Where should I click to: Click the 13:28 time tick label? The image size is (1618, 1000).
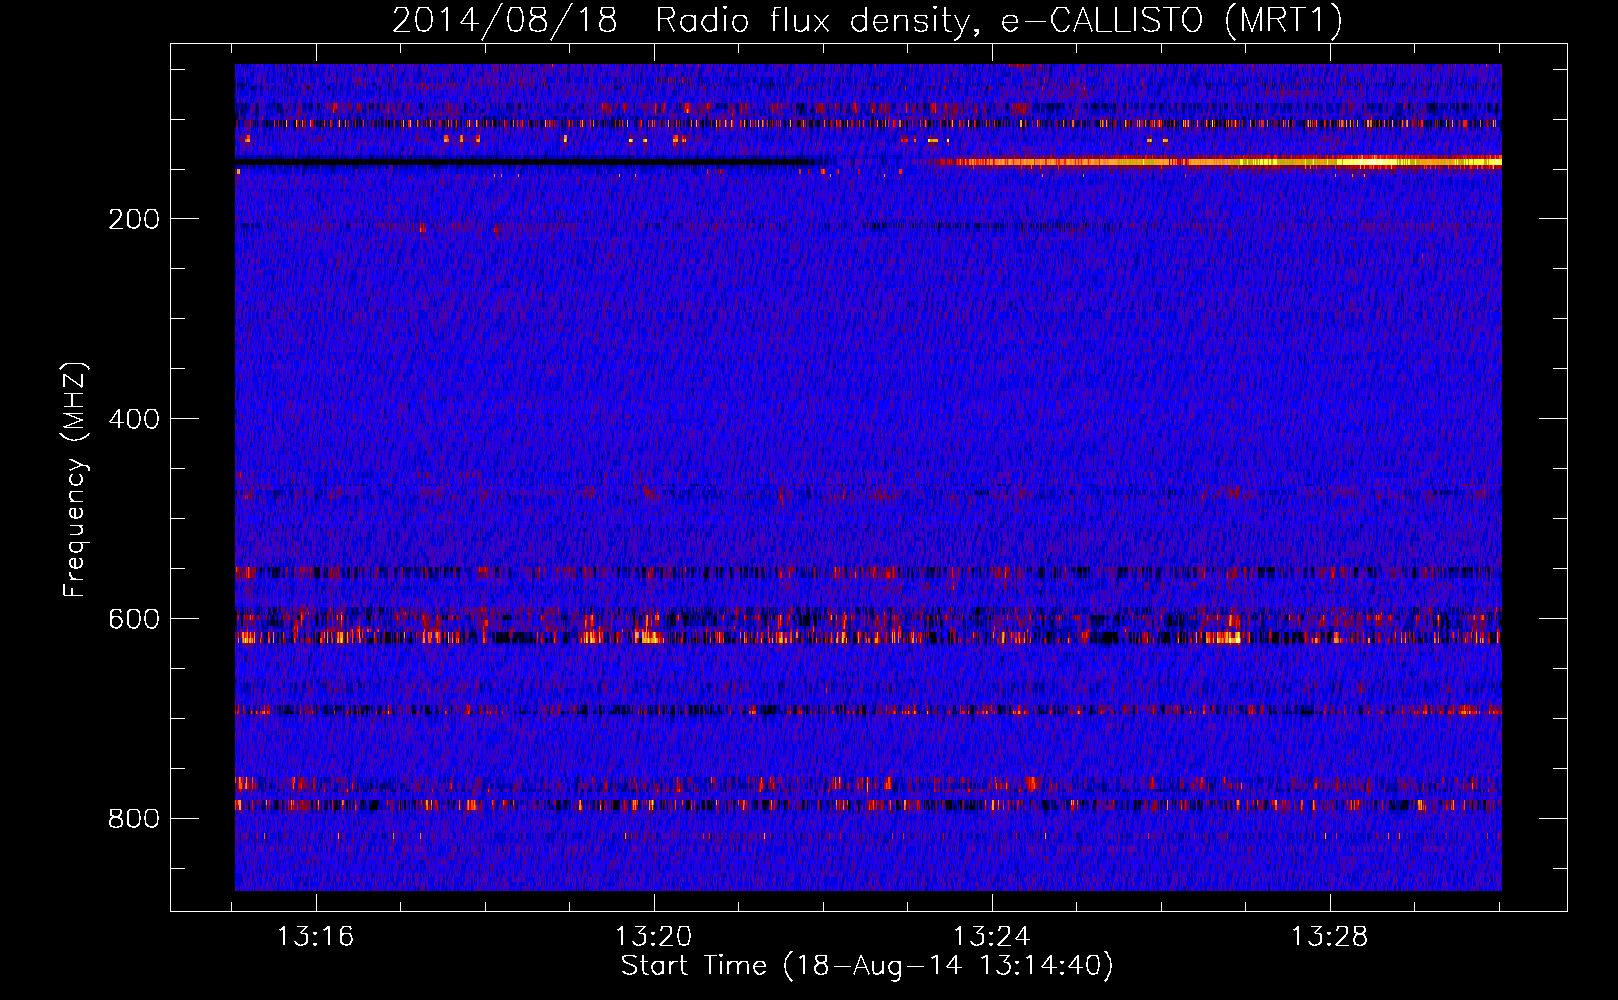coord(1329,936)
